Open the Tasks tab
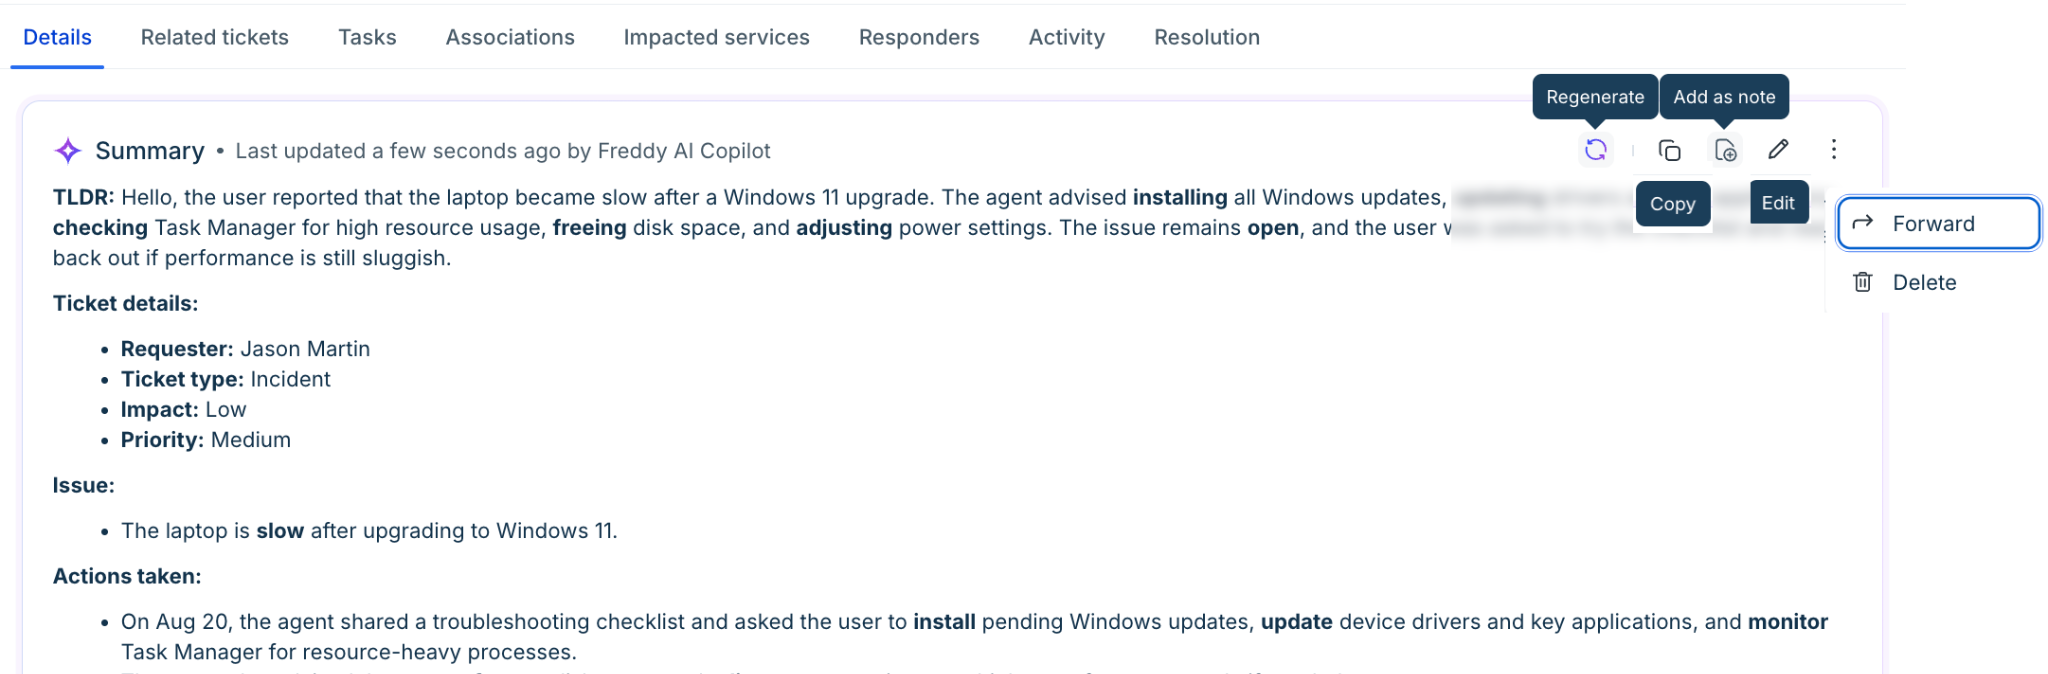The image size is (2048, 674). [367, 37]
